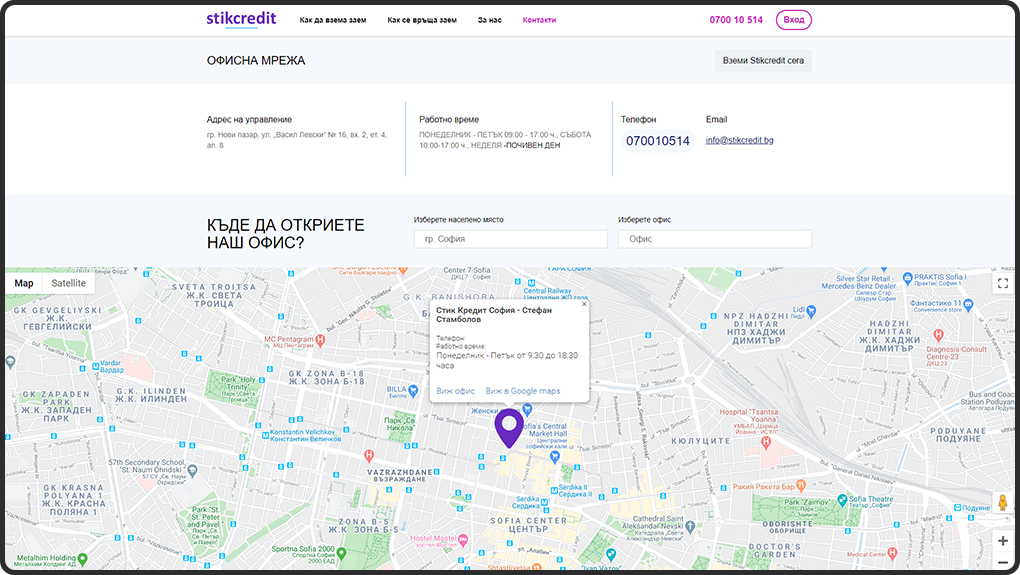Image resolution: width=1020 pixels, height=575 pixels.
Task: Click the purple office location pin
Action: [x=509, y=428]
